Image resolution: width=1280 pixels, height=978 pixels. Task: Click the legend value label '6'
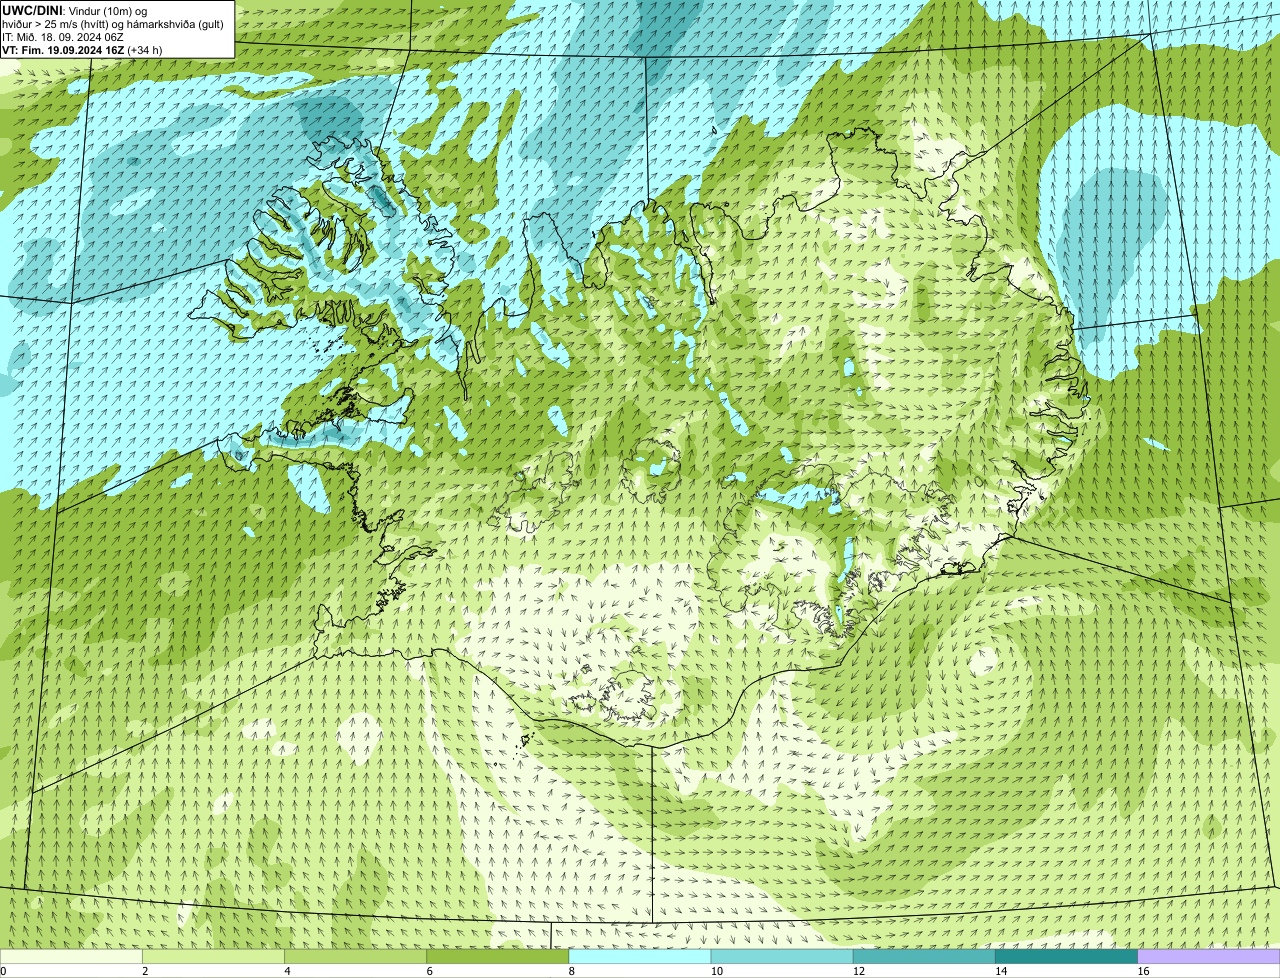(x=430, y=971)
